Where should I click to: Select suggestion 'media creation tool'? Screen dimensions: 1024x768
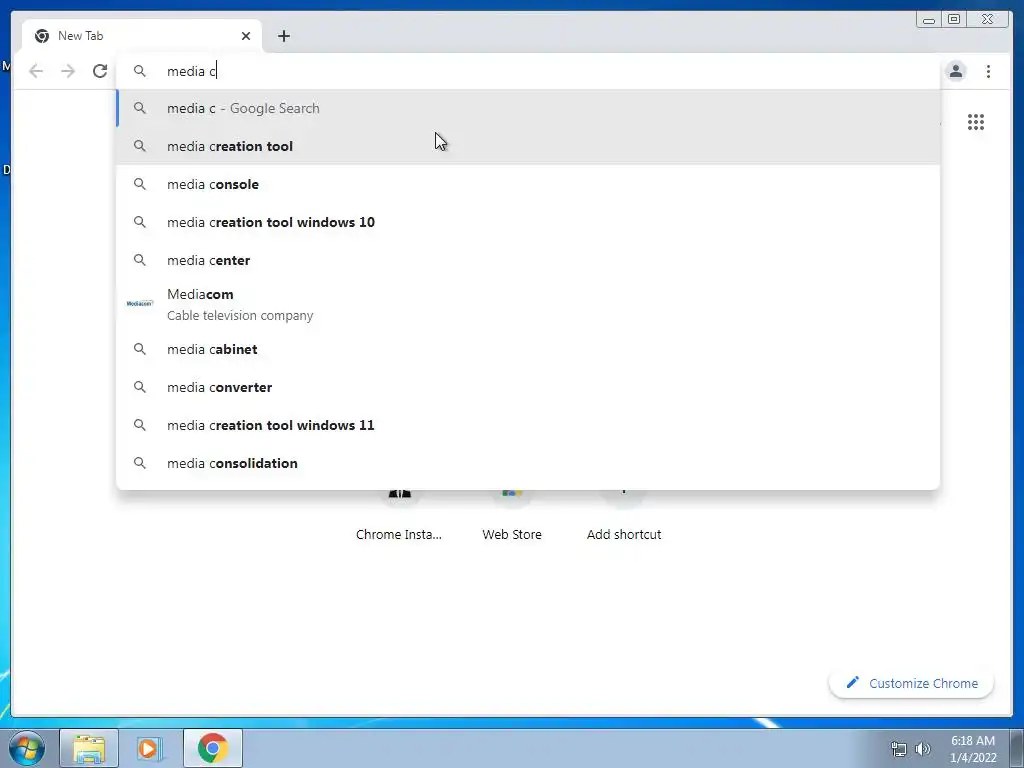coord(528,146)
